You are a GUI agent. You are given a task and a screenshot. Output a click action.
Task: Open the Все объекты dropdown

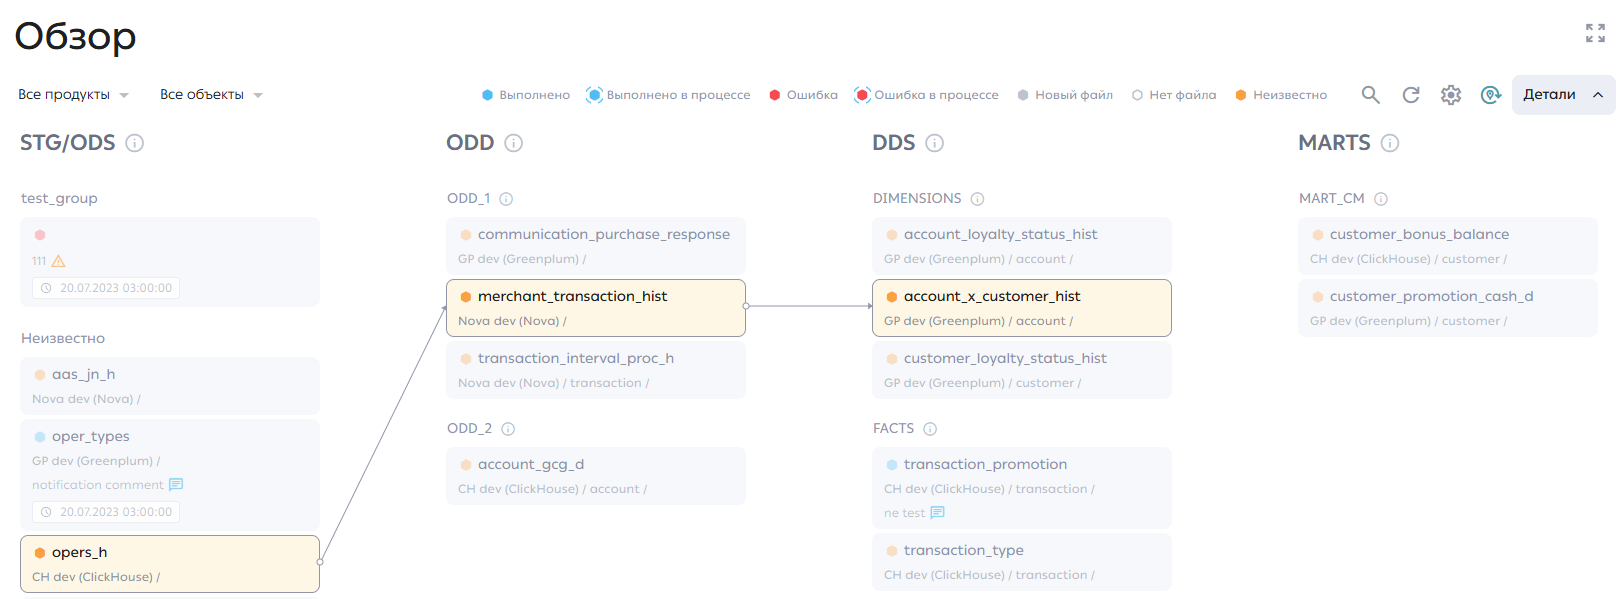click(211, 95)
